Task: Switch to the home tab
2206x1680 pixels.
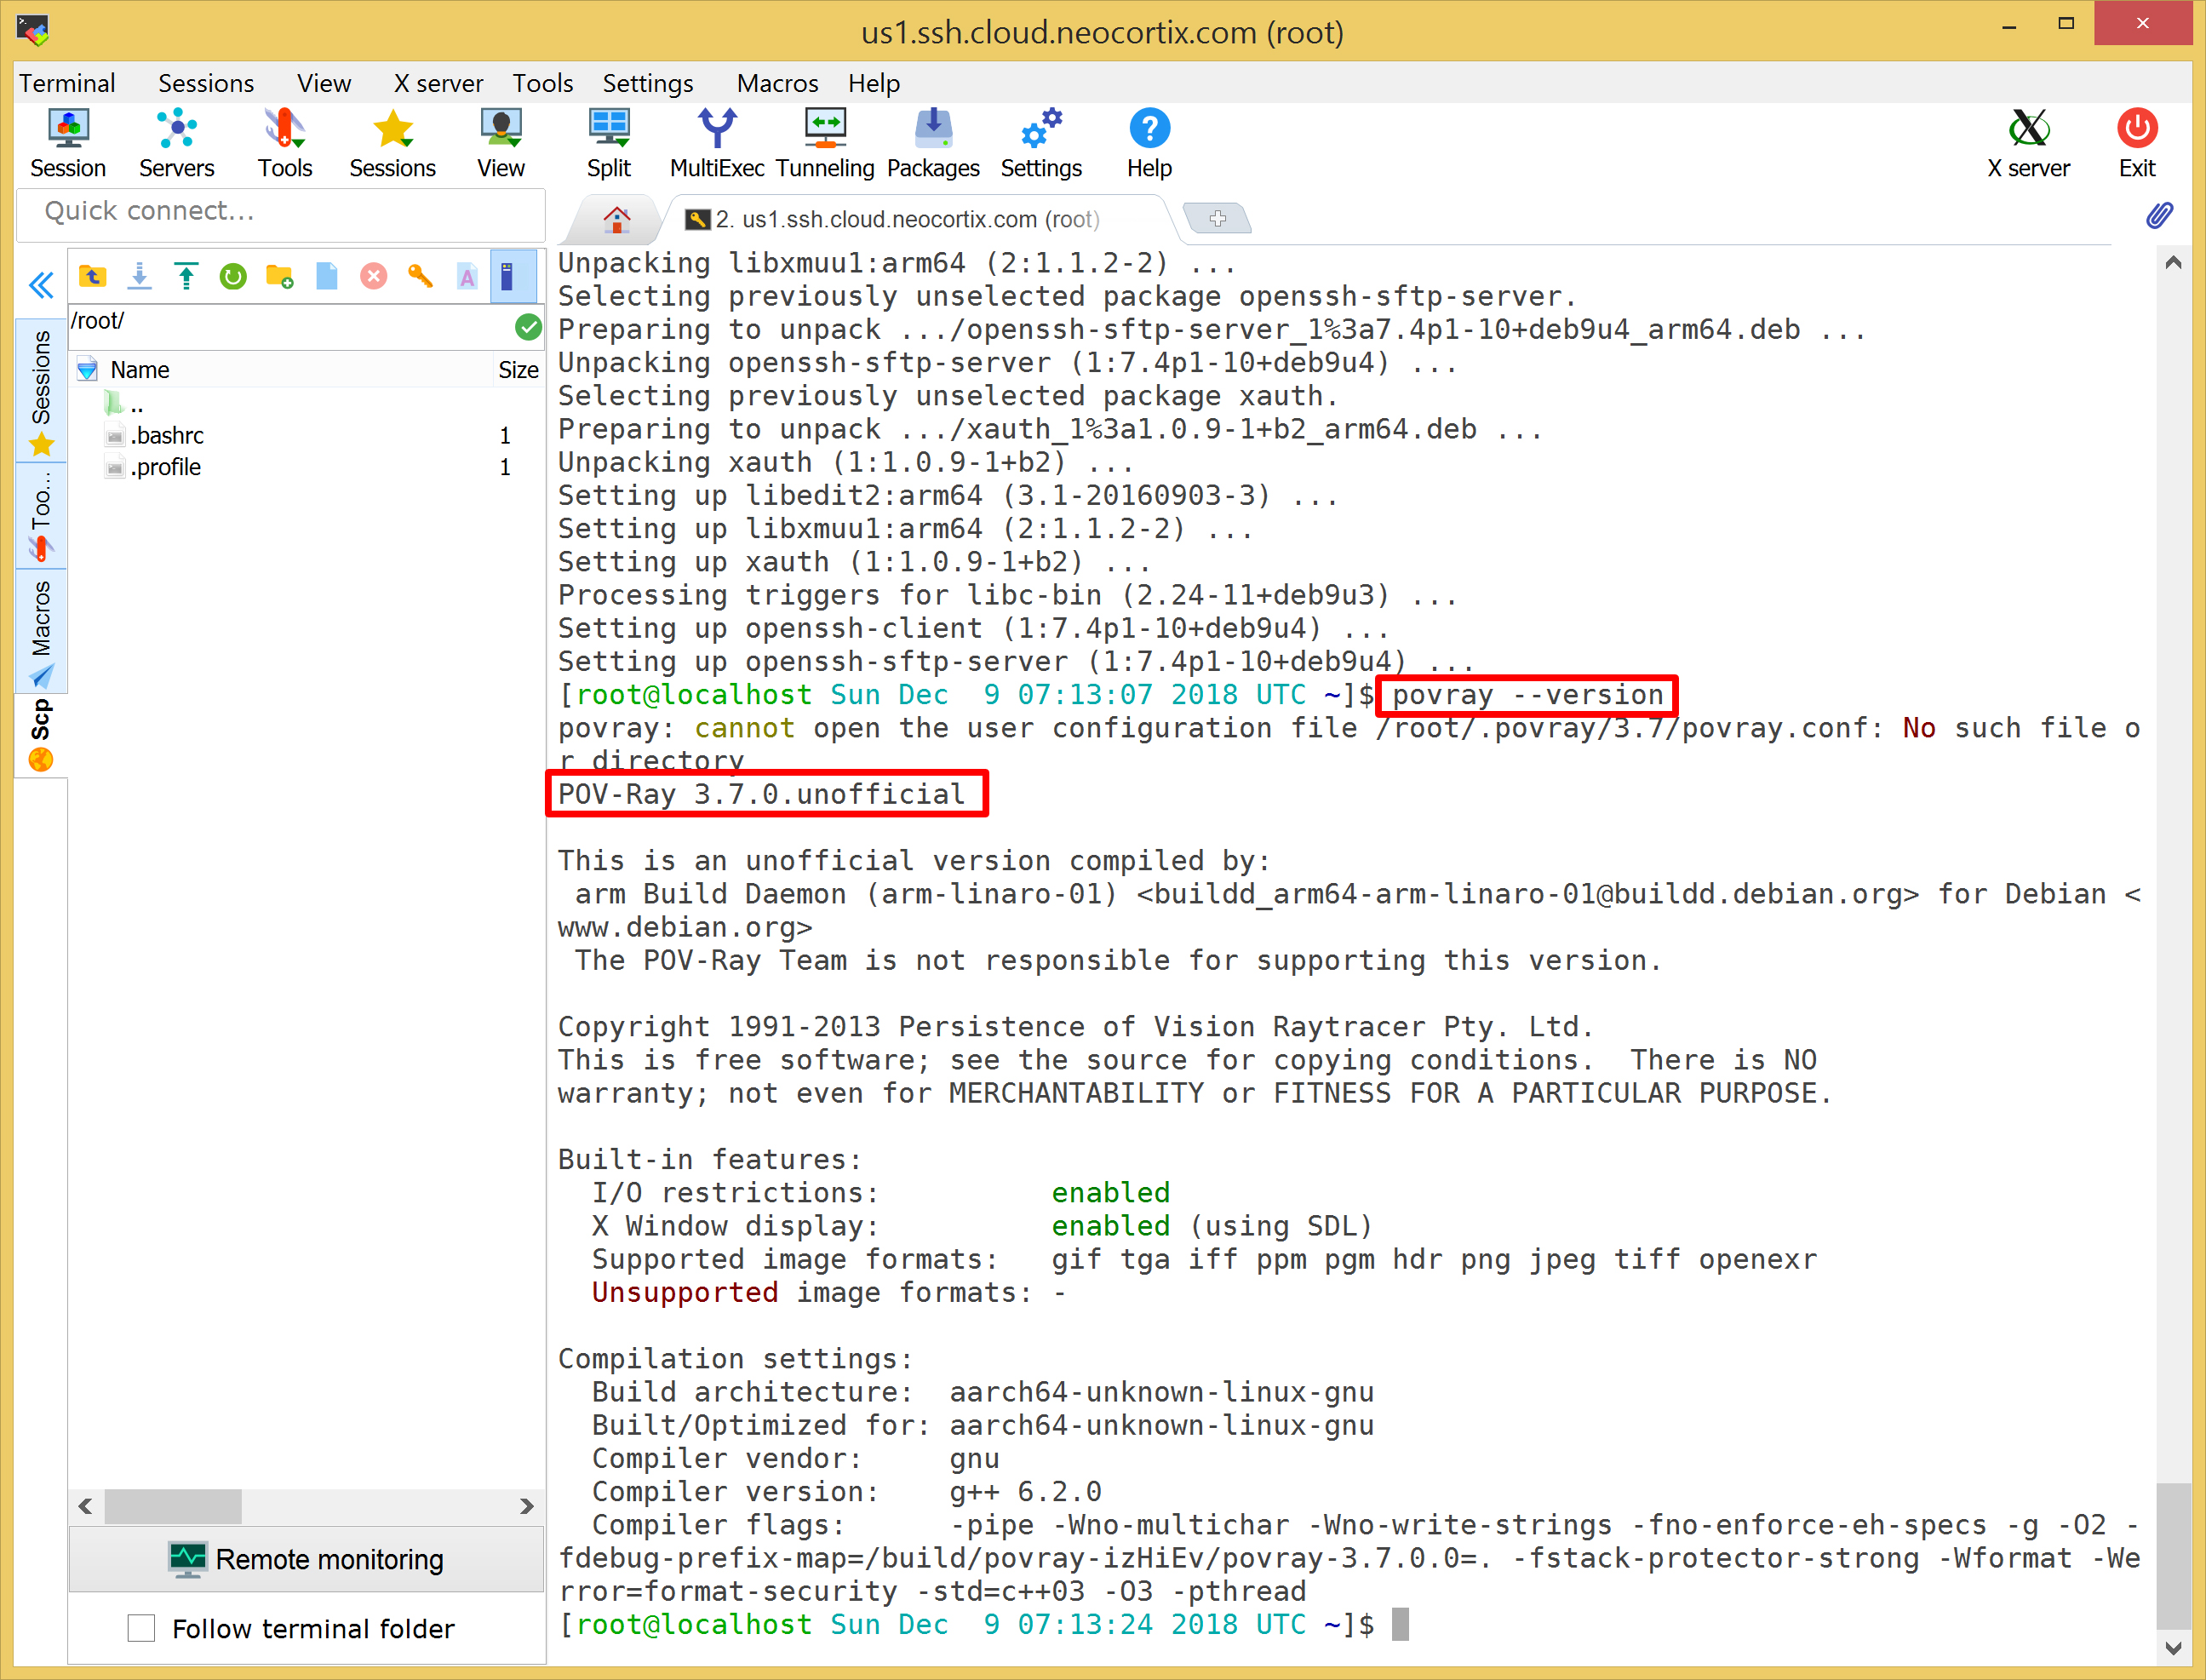Action: [616, 219]
